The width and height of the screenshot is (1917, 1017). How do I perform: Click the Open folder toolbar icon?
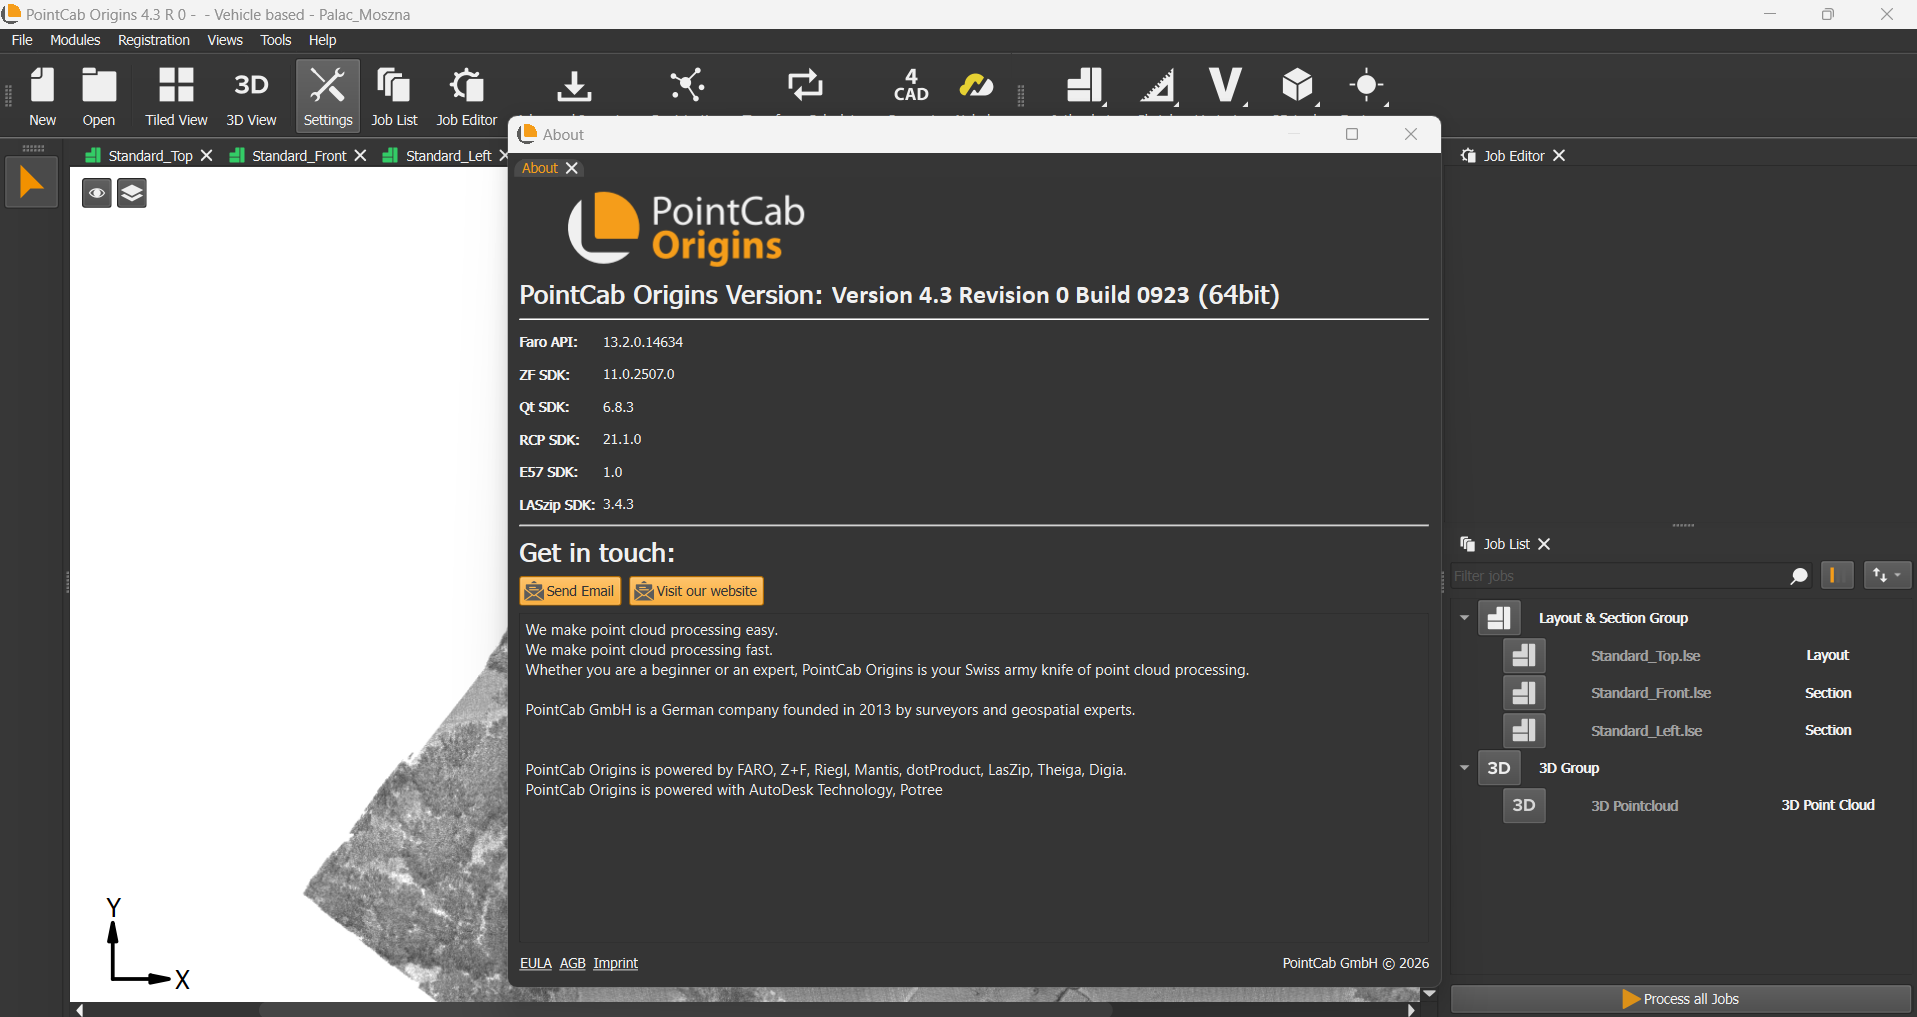[x=99, y=96]
